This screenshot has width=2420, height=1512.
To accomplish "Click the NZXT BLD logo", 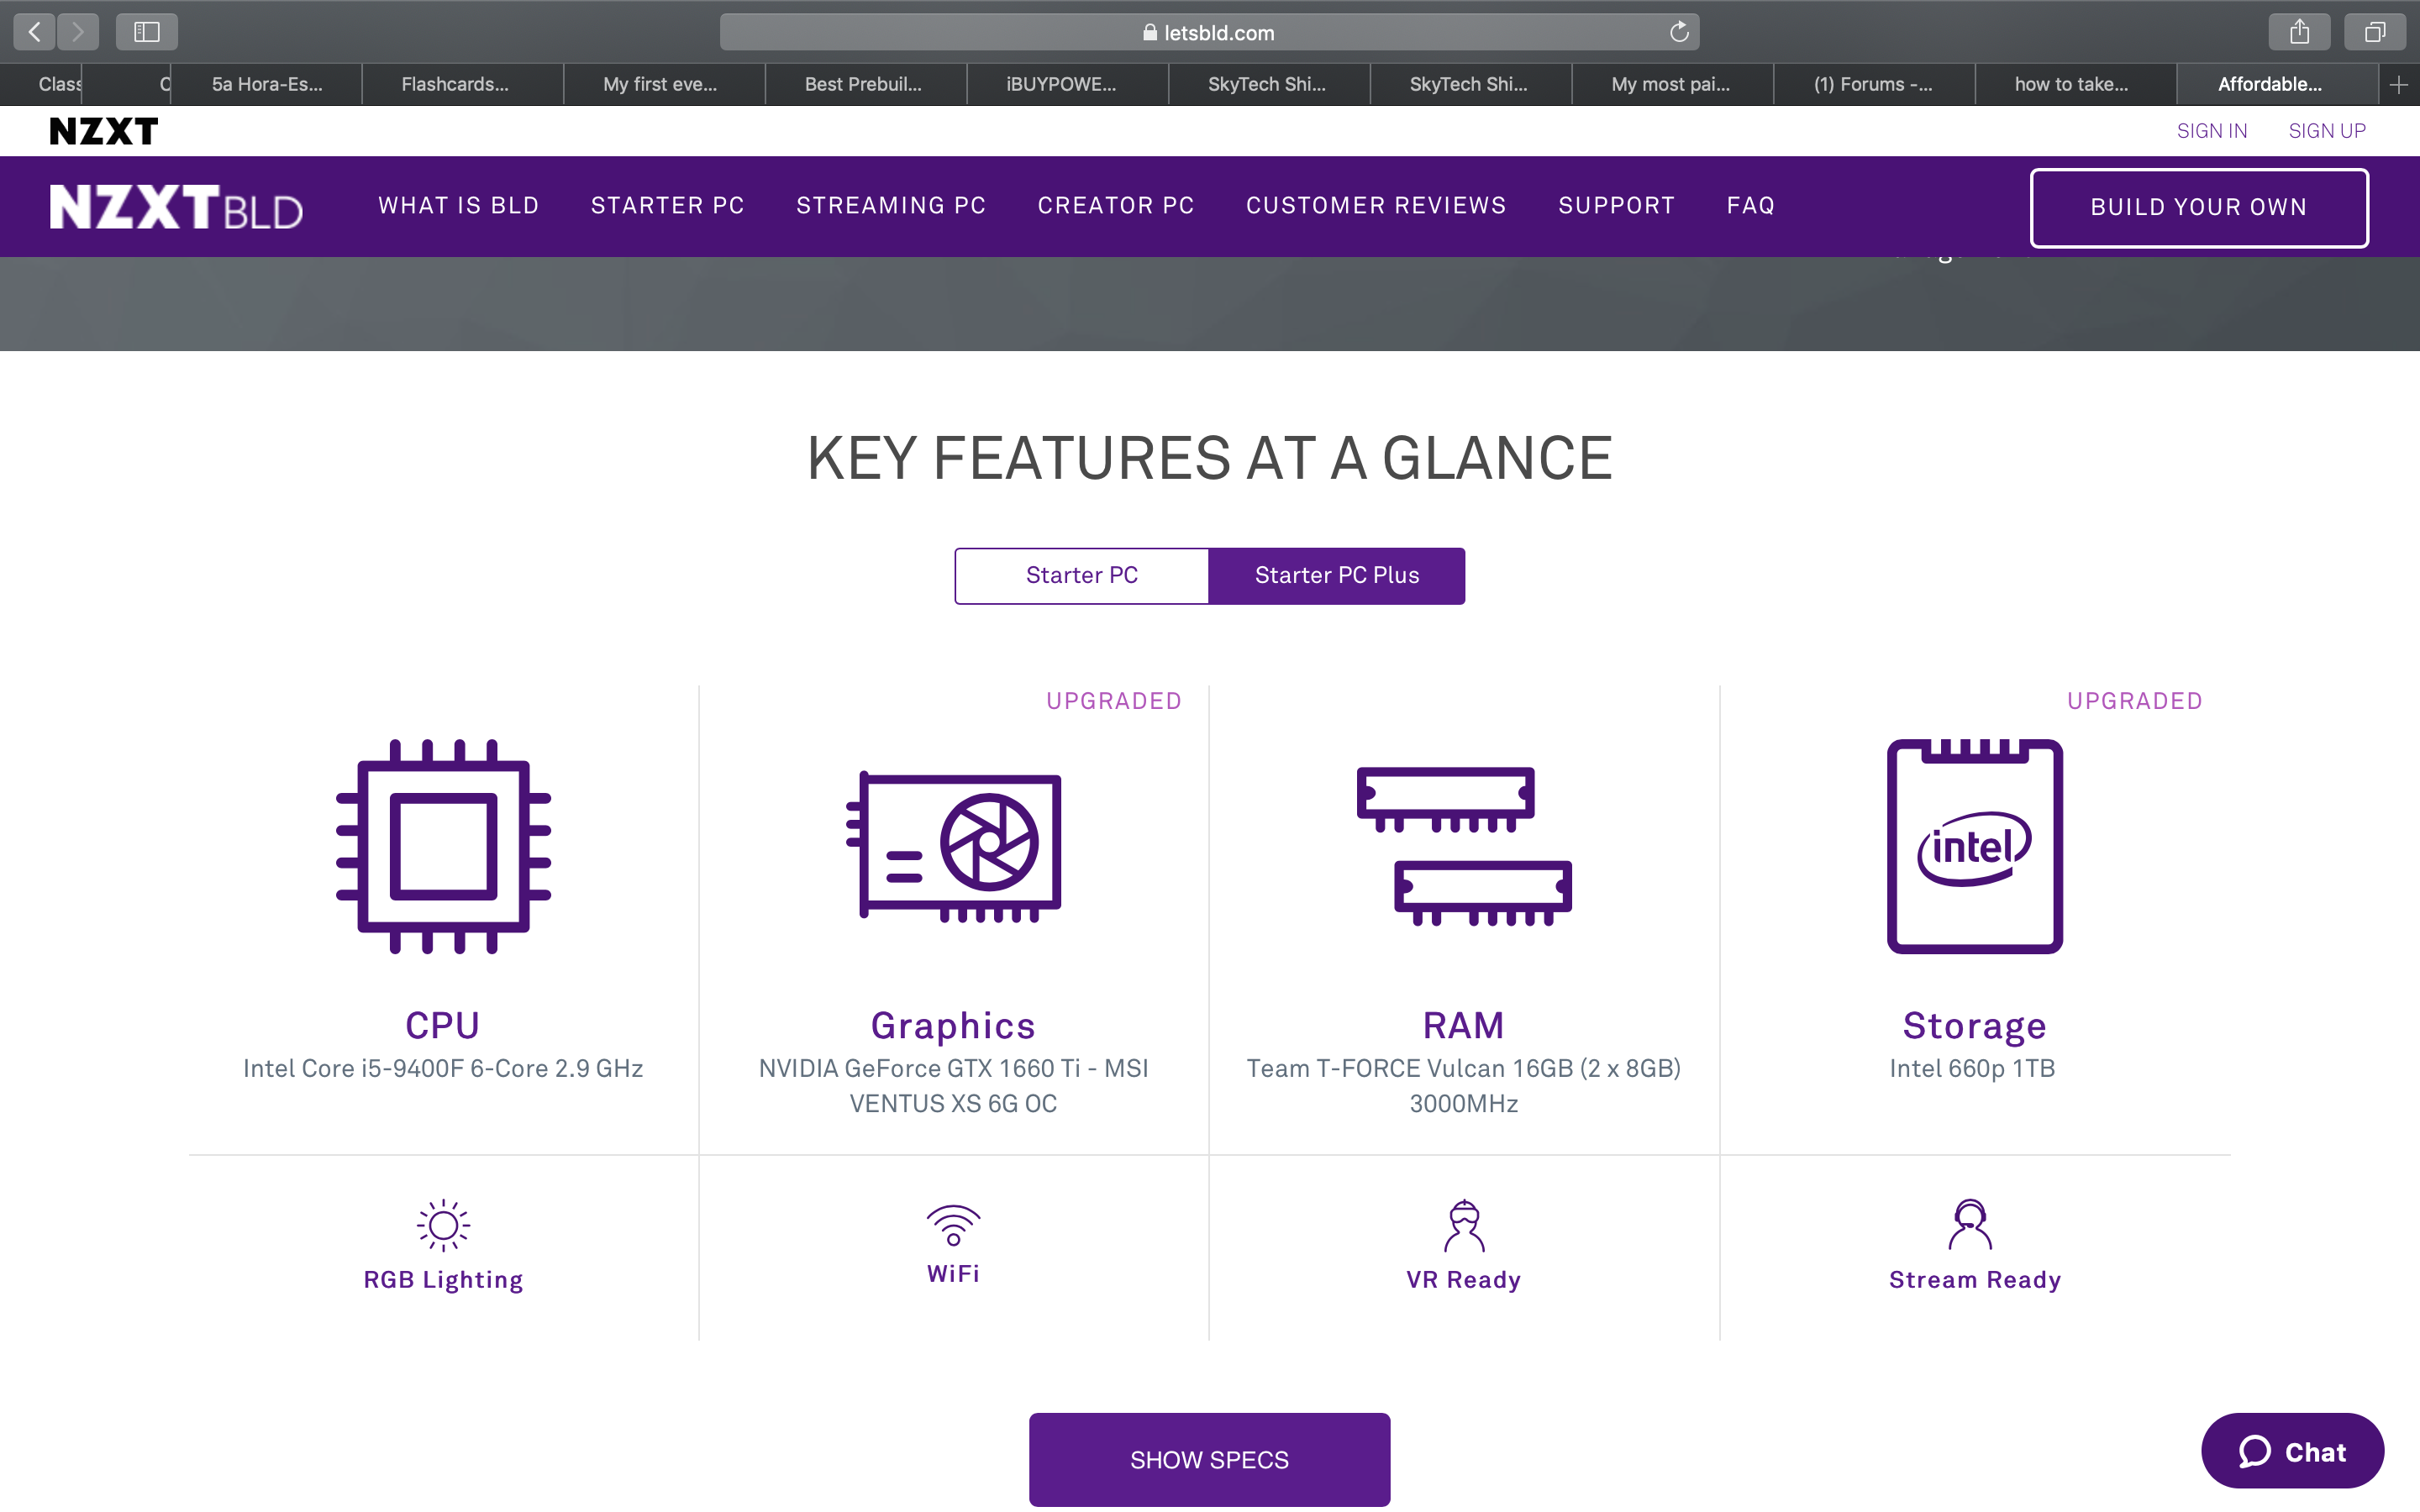I will [x=176, y=207].
